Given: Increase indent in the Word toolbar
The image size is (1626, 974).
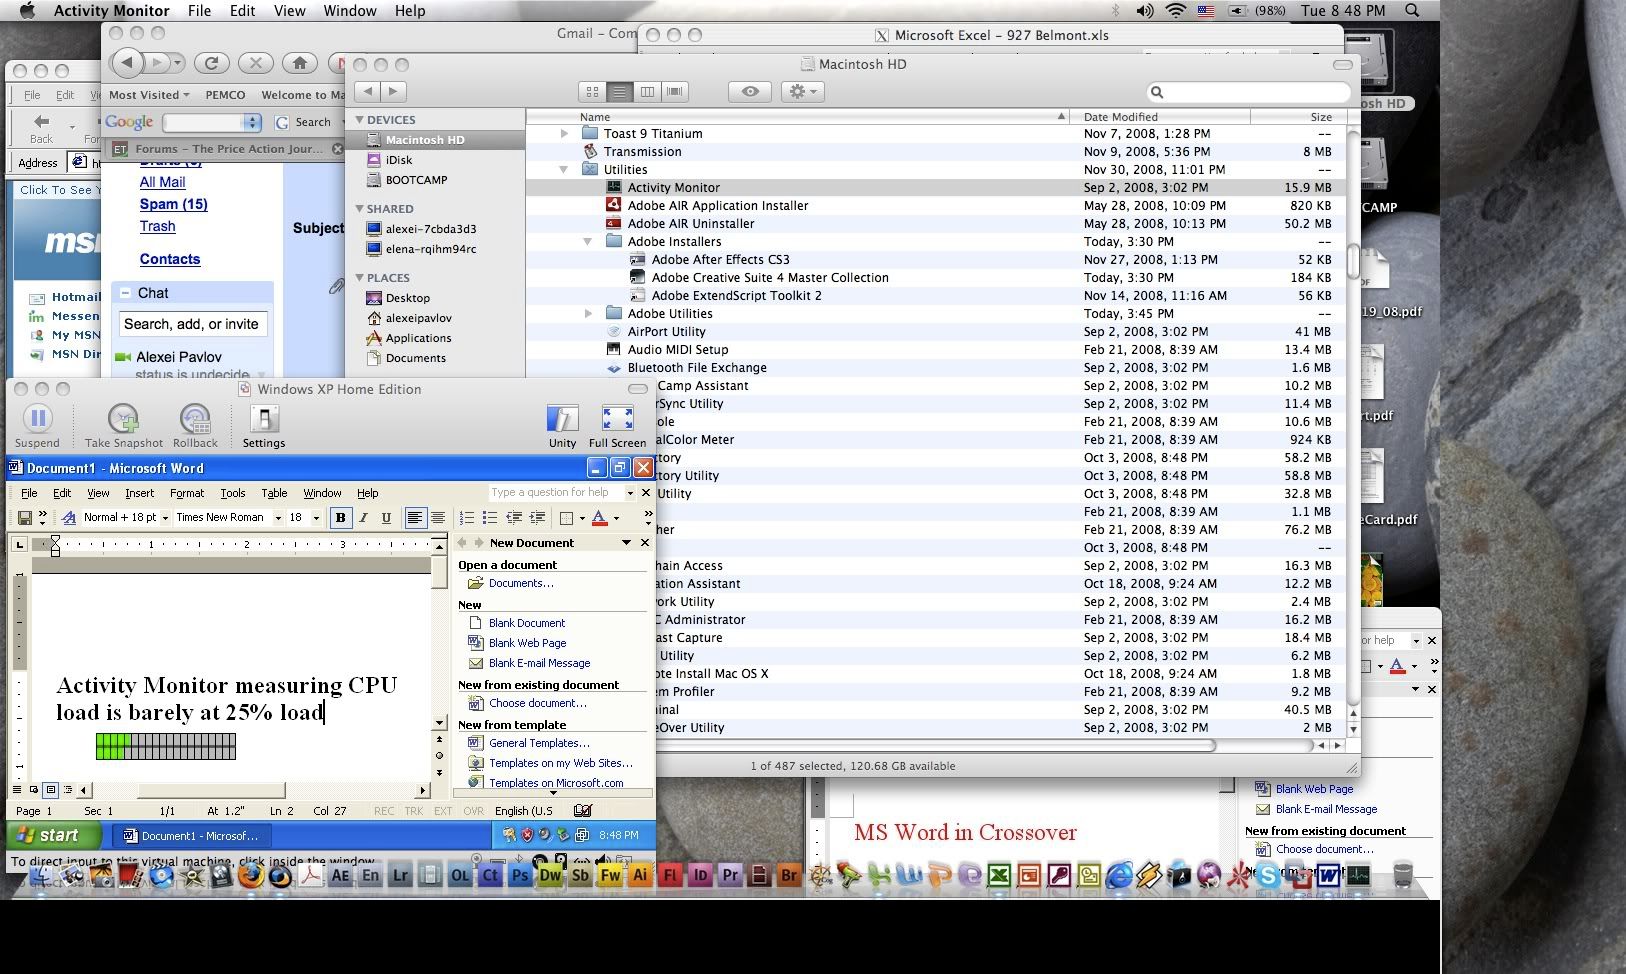Looking at the screenshot, I should pos(538,517).
